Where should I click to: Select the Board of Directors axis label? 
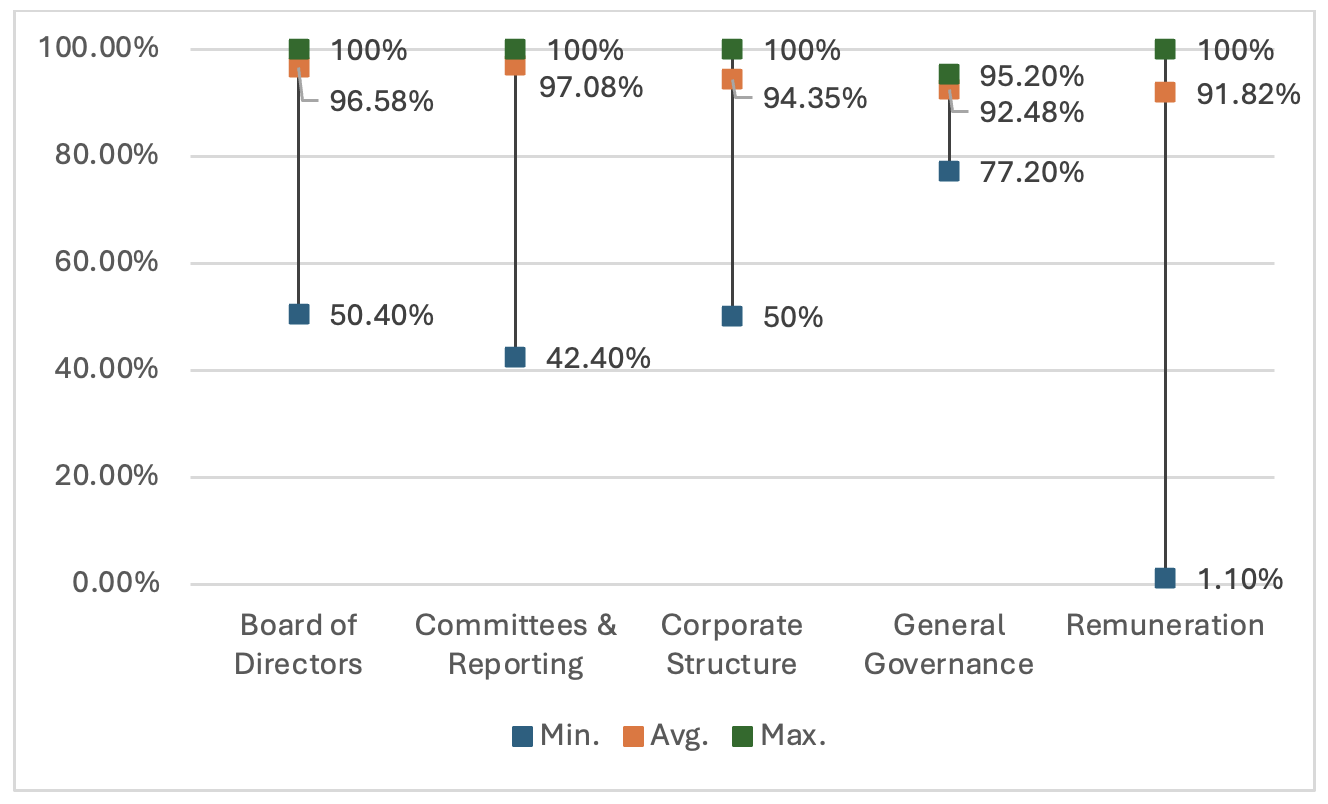tap(298, 645)
